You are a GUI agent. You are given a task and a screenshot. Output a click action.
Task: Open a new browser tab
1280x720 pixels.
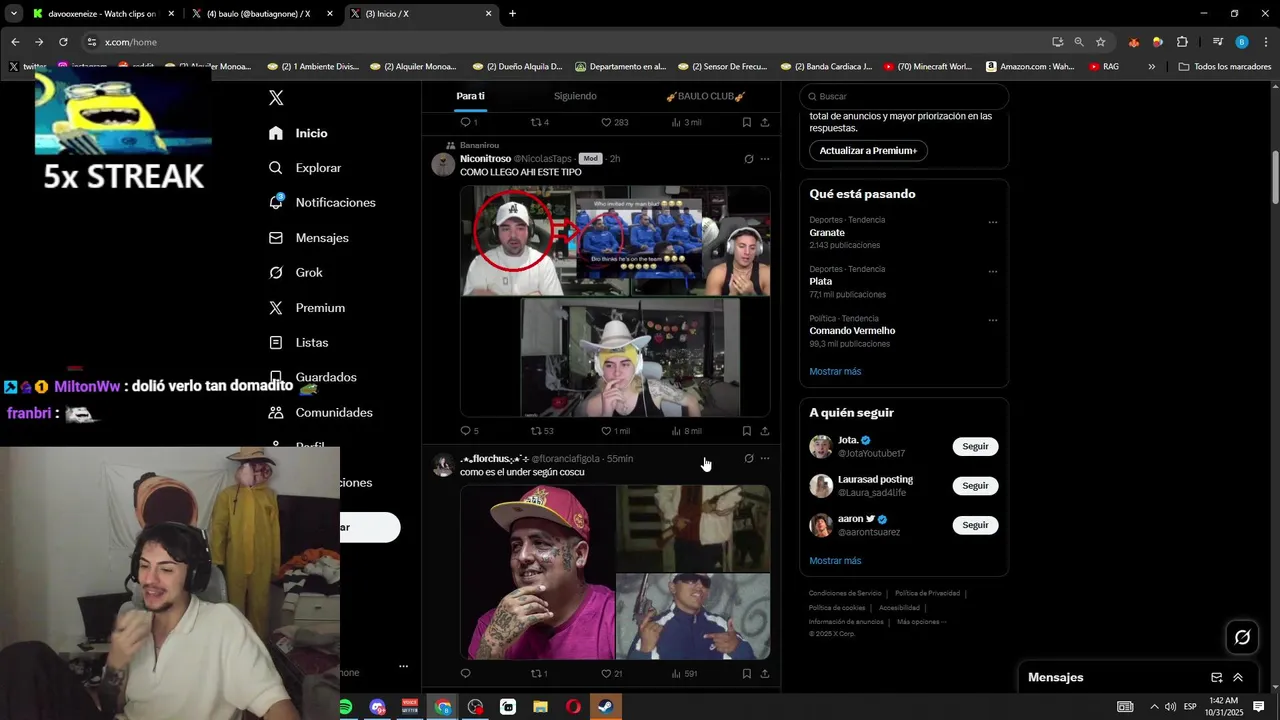pyautogui.click(x=512, y=14)
